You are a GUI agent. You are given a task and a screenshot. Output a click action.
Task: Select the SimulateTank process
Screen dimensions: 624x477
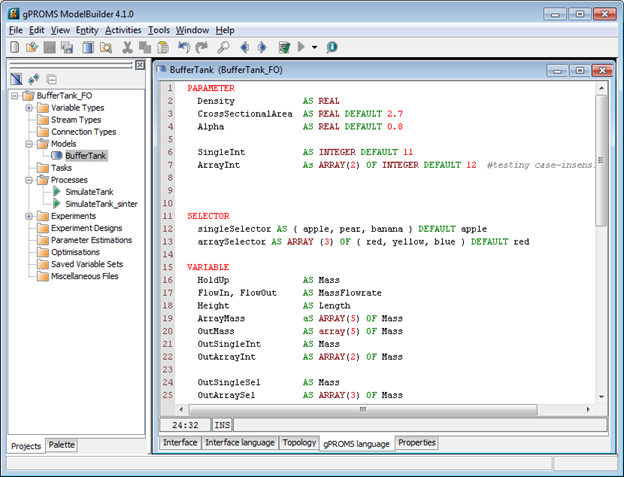pos(89,192)
